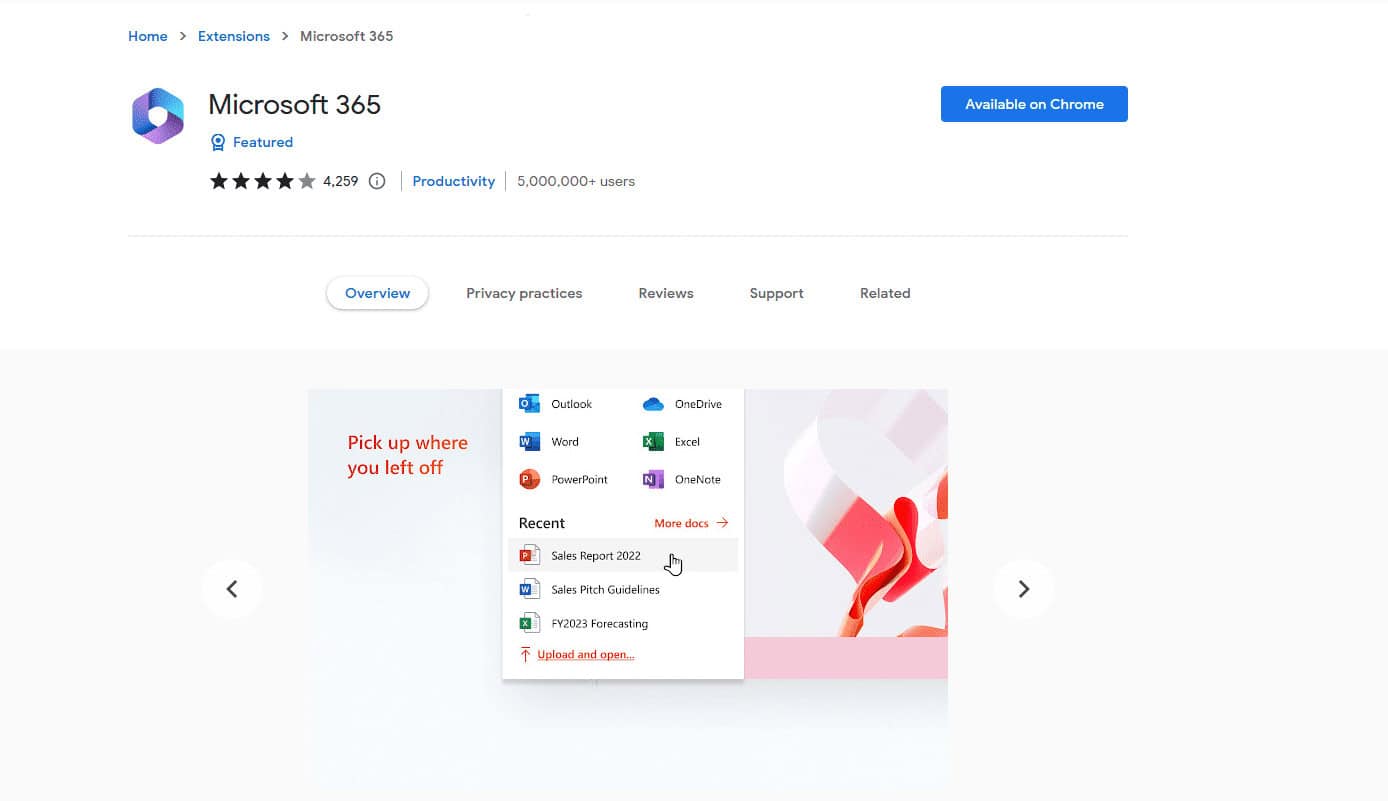1388x801 pixels.
Task: Click the PowerPoint label in preview
Action: (x=580, y=479)
